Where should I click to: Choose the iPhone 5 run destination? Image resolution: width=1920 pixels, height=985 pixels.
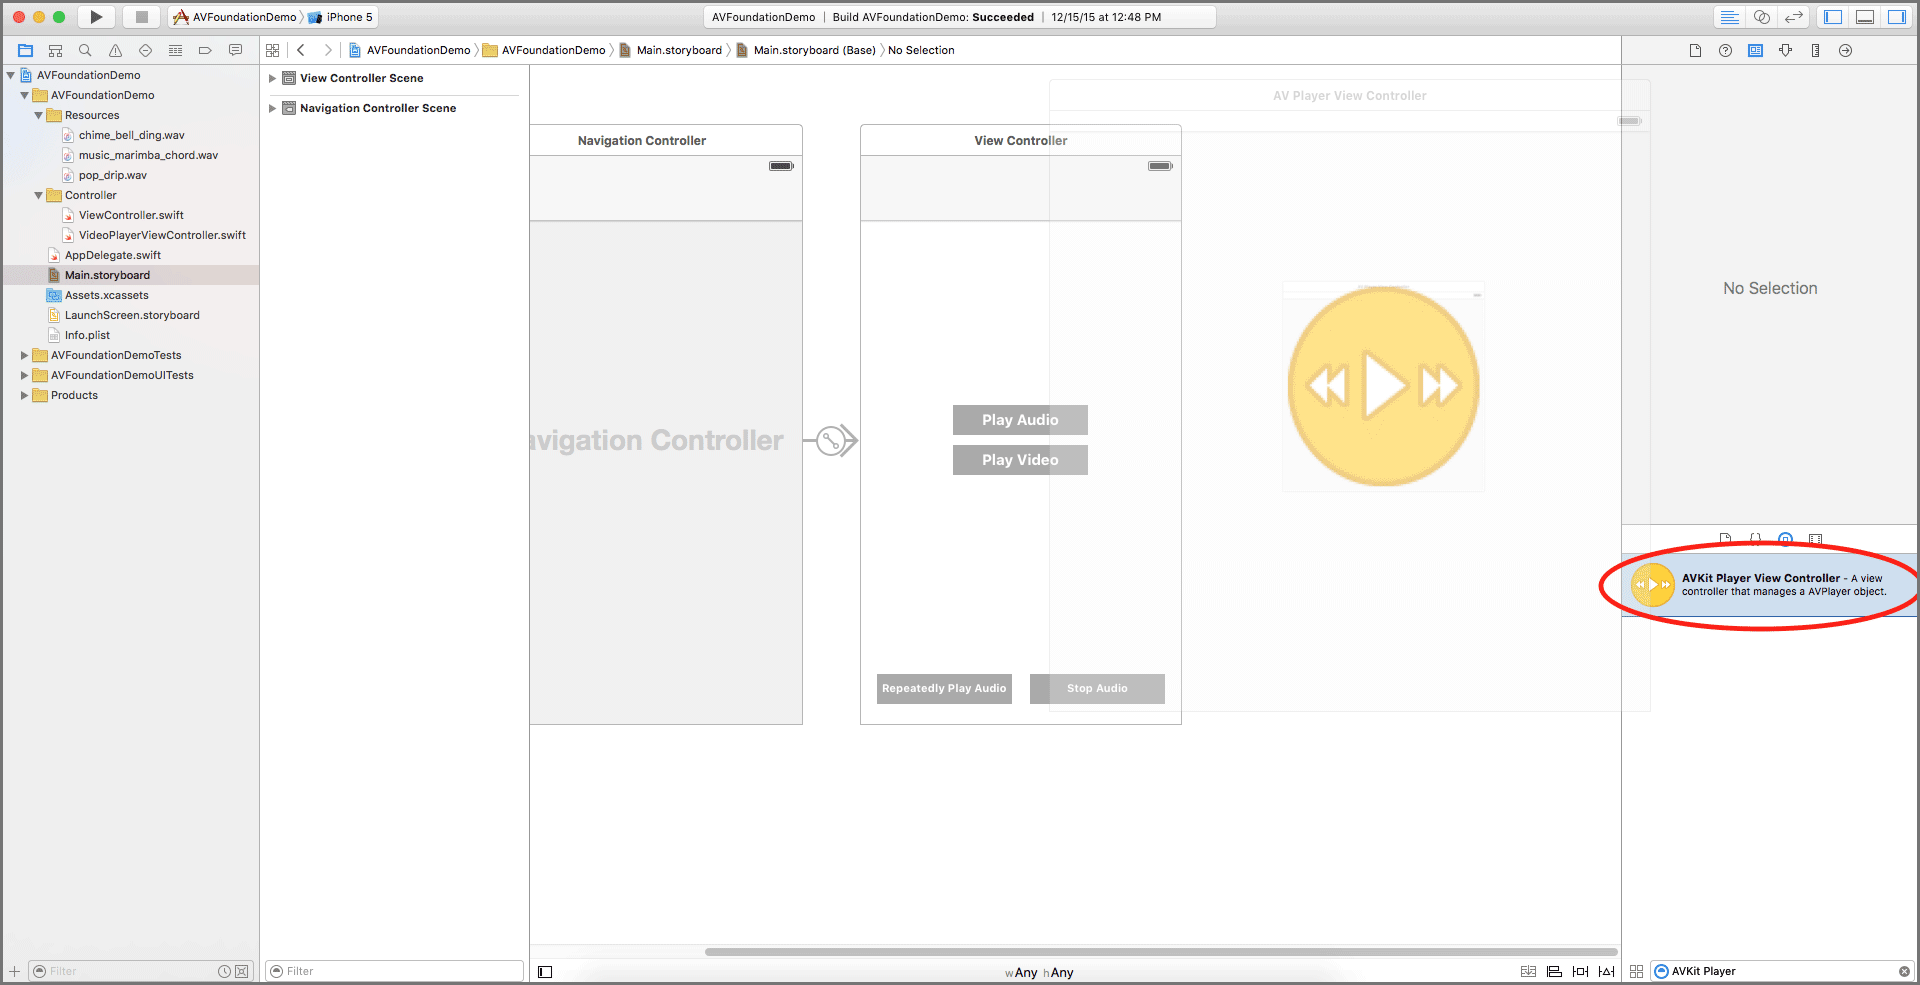340,17
